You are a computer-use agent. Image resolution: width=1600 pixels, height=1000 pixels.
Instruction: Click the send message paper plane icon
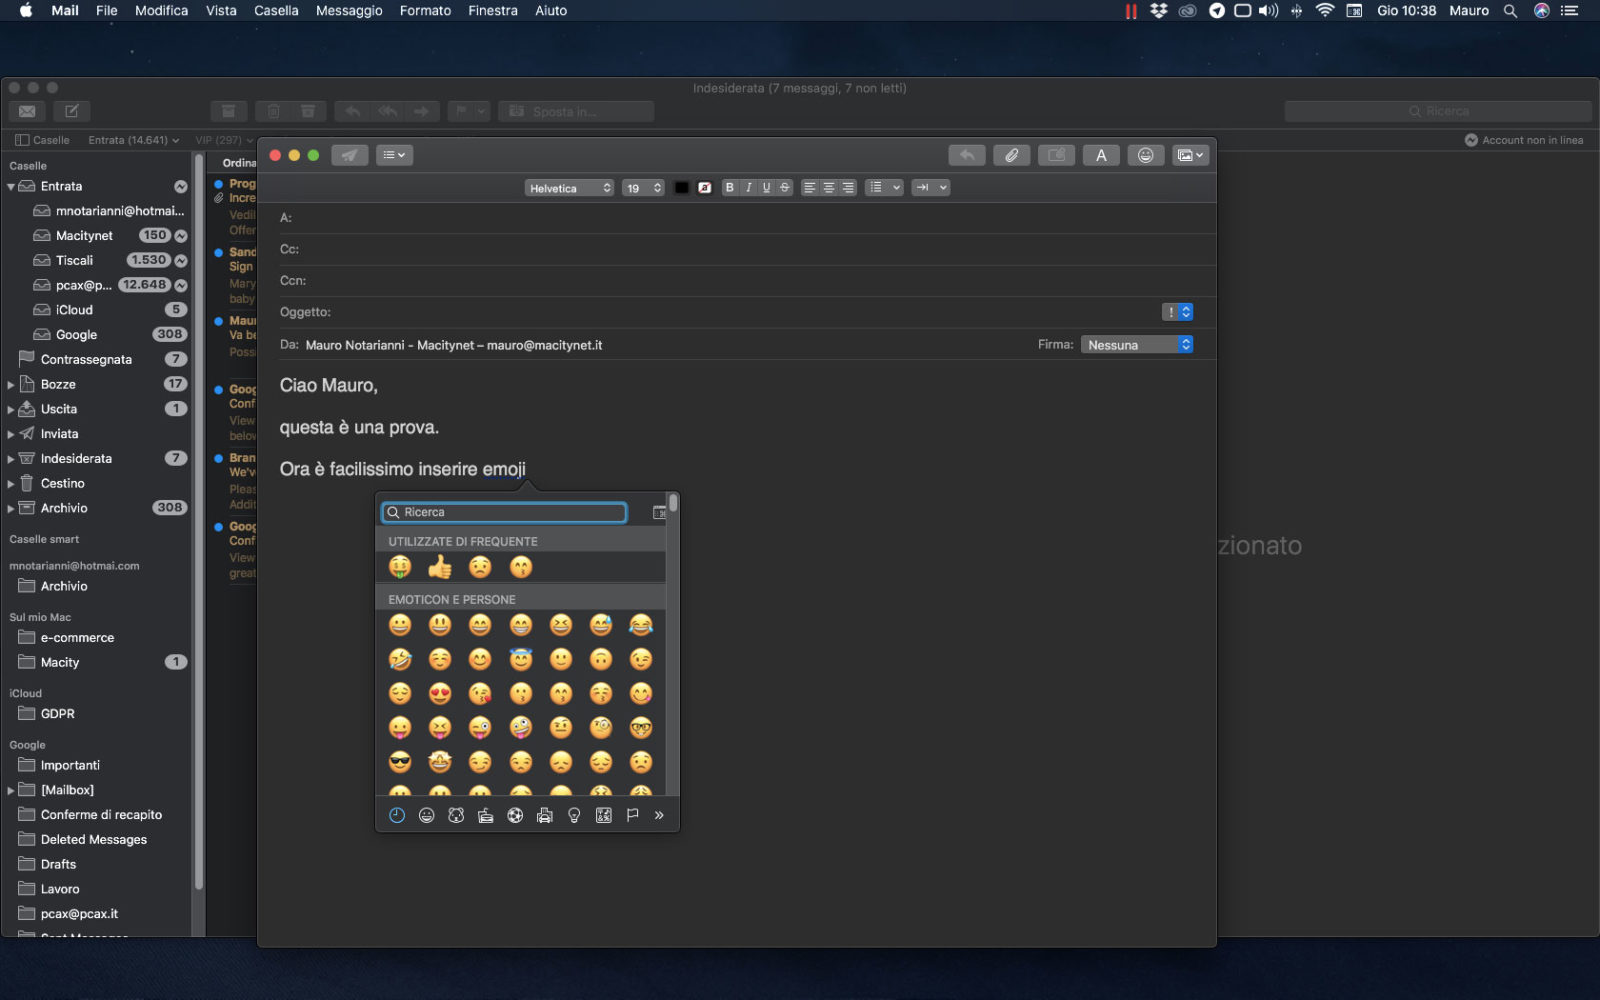coord(349,155)
